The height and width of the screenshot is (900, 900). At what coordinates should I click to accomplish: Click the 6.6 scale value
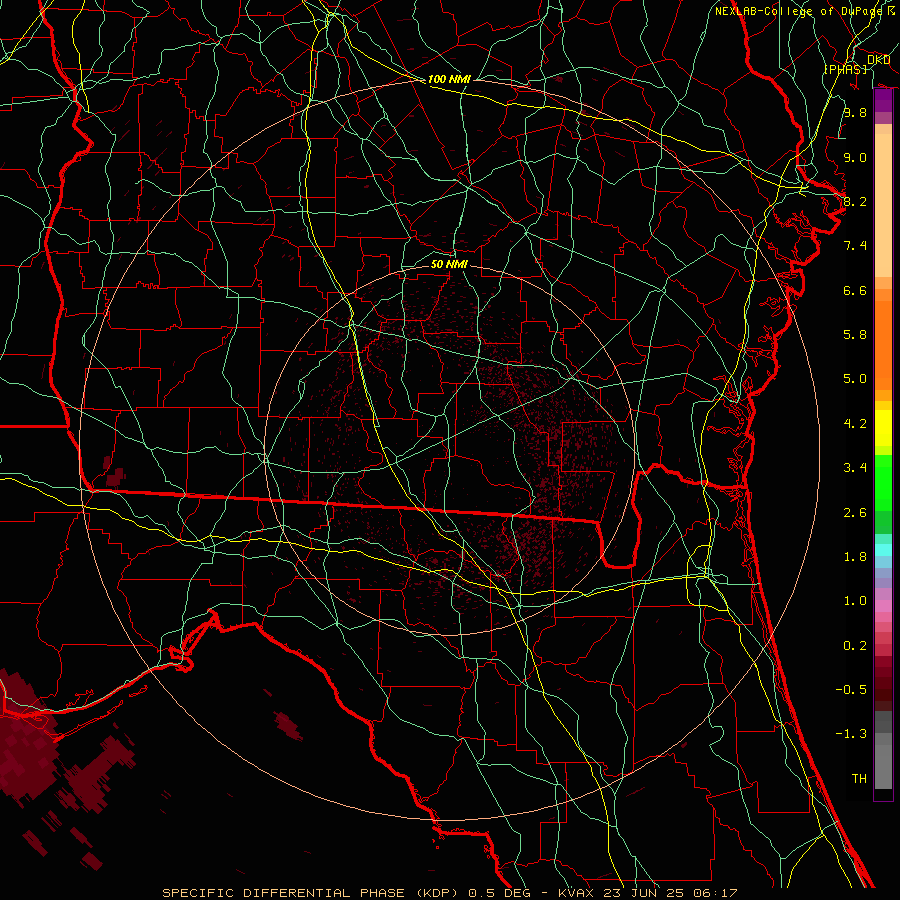(855, 290)
